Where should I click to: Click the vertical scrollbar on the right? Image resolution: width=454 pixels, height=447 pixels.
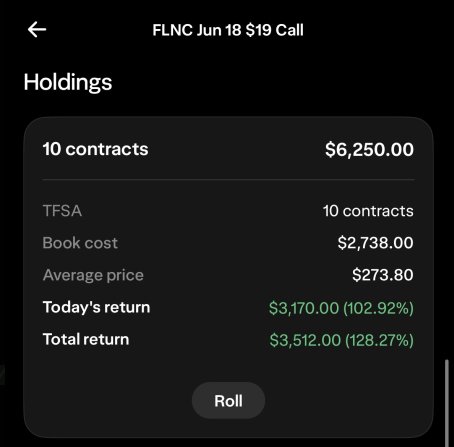447,402
